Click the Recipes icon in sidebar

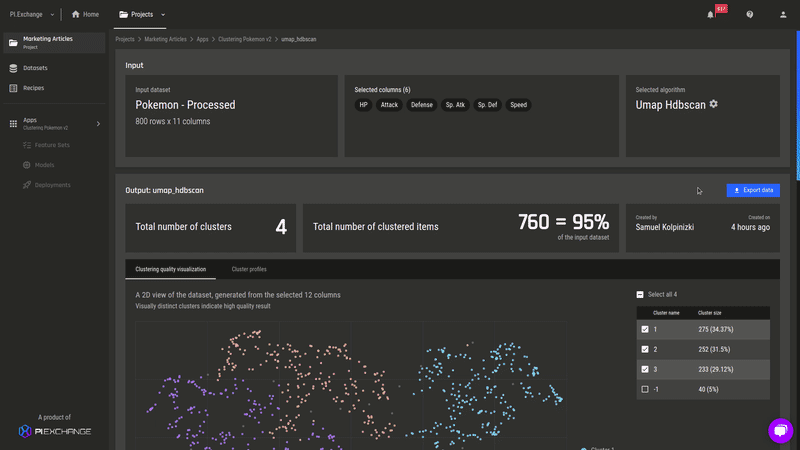(13, 88)
